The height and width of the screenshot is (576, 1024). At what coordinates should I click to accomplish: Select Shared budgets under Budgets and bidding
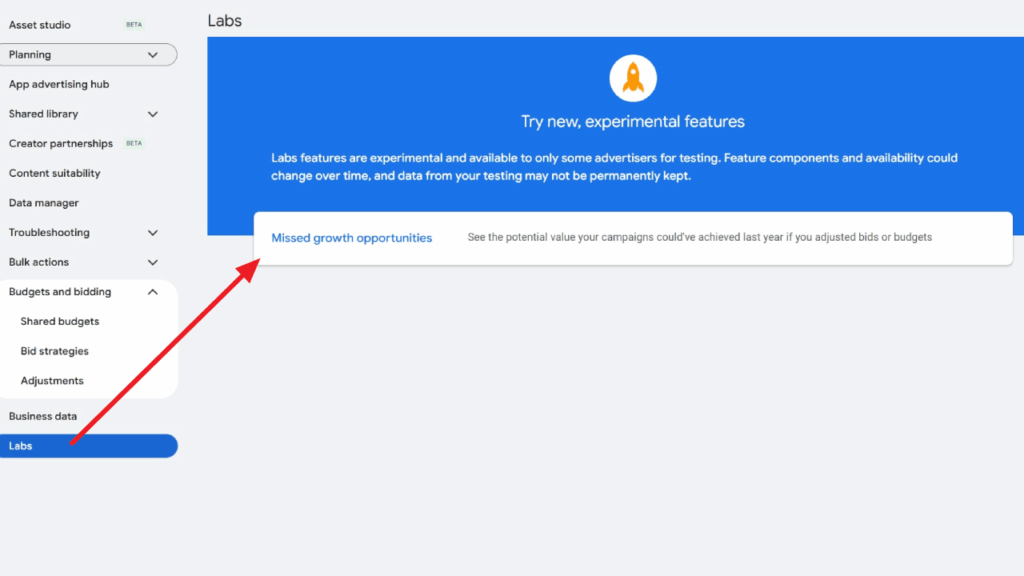60,321
